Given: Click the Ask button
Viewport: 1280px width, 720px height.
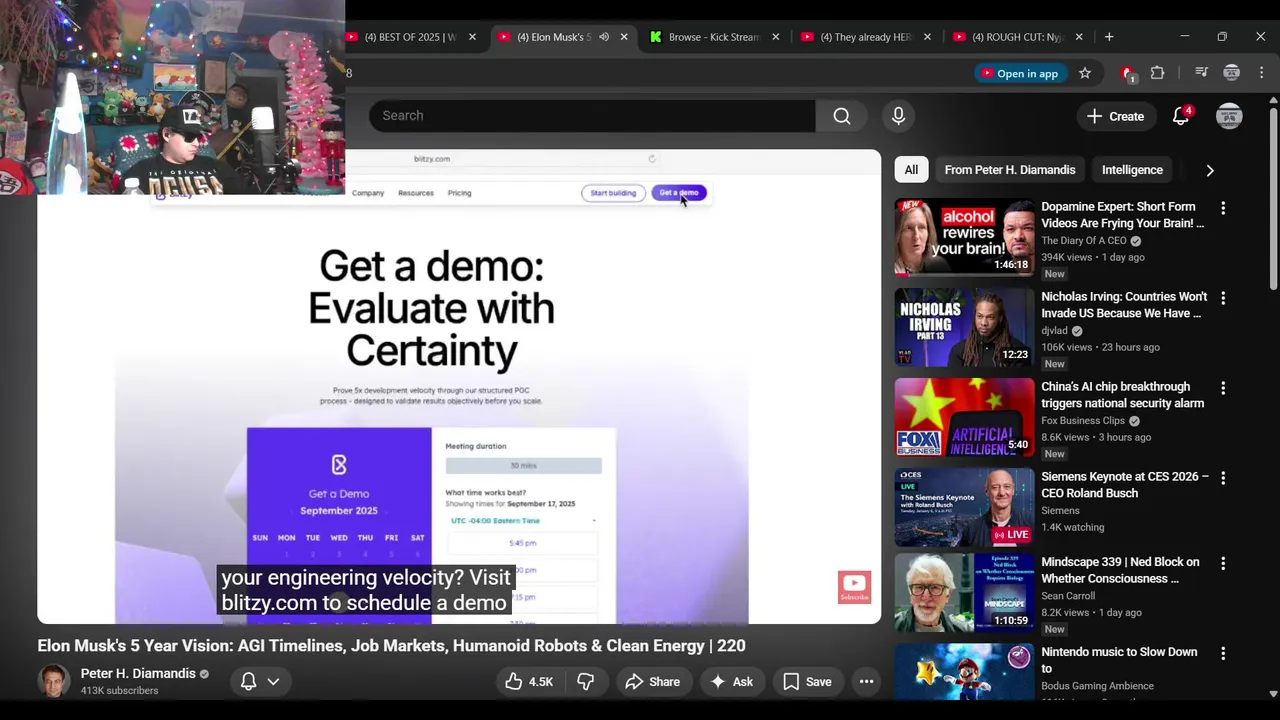Looking at the screenshot, I should [731, 682].
